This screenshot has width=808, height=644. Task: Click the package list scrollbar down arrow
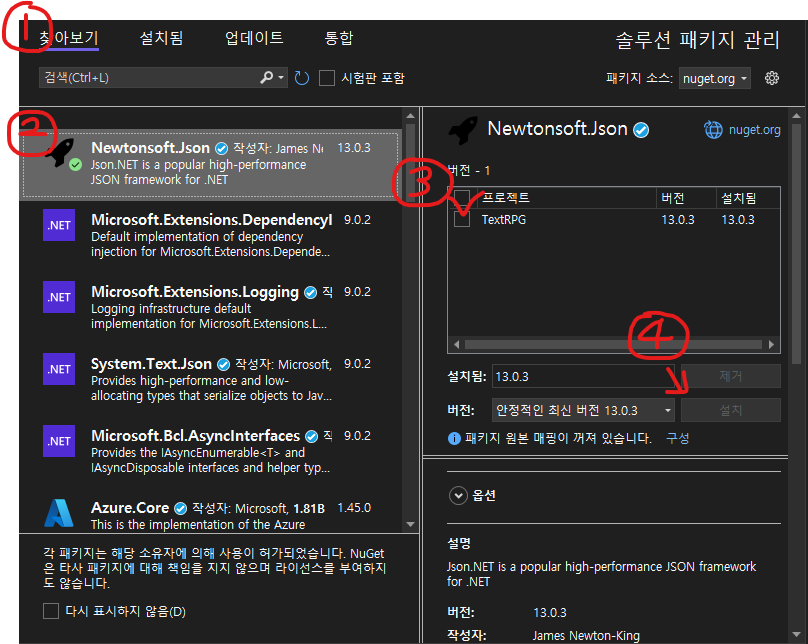[x=411, y=524]
